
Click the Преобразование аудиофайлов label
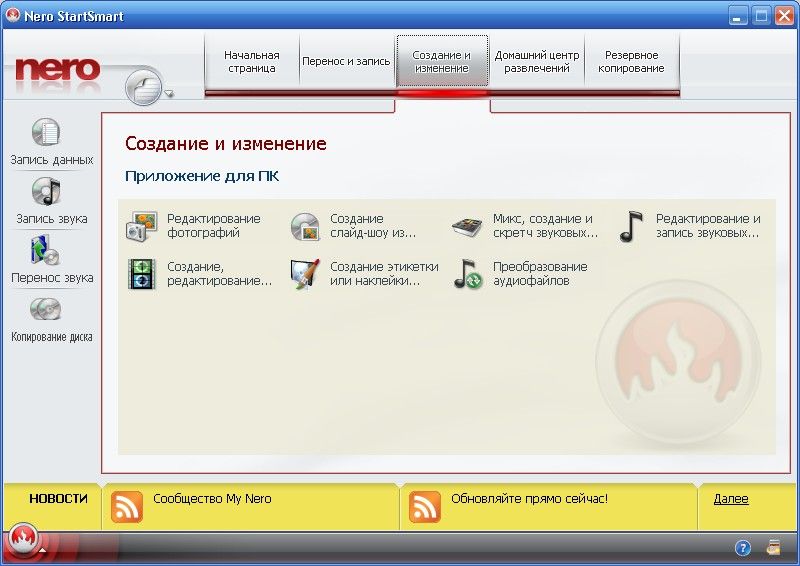(540, 274)
